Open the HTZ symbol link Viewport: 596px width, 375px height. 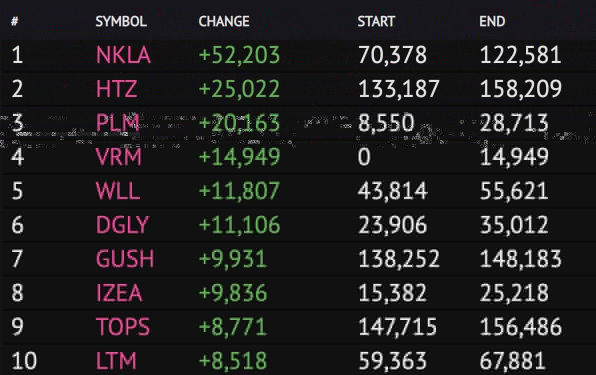116,89
